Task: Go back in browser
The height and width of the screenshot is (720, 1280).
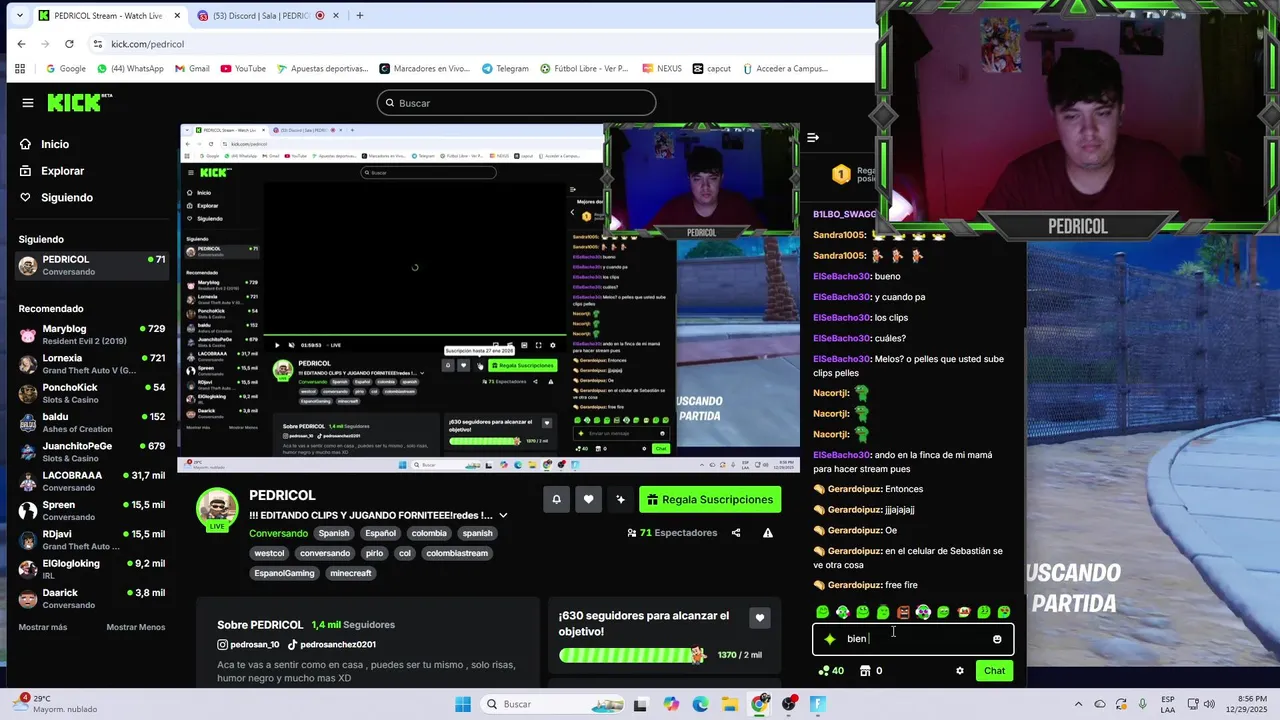Action: [21, 44]
